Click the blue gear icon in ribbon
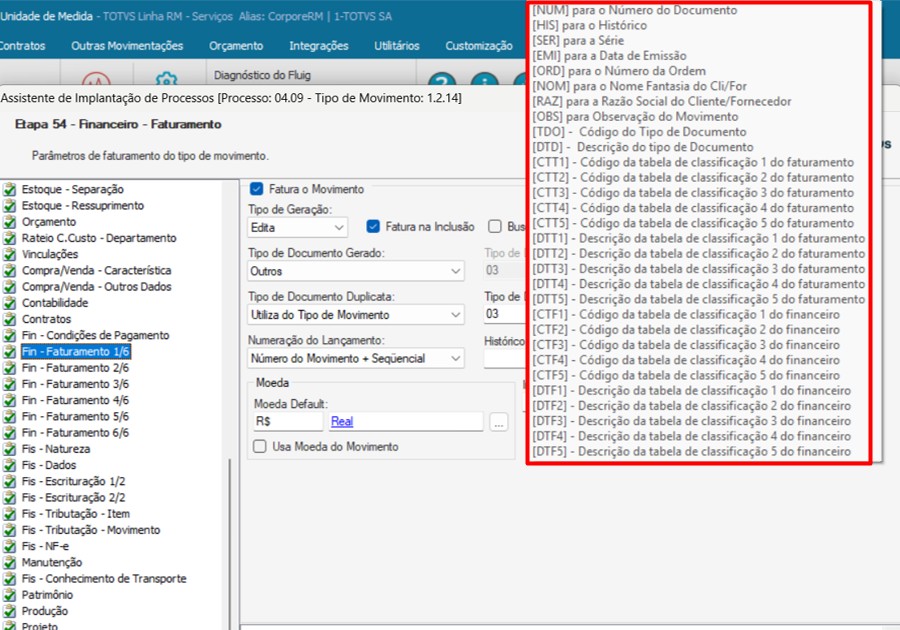 point(166,80)
